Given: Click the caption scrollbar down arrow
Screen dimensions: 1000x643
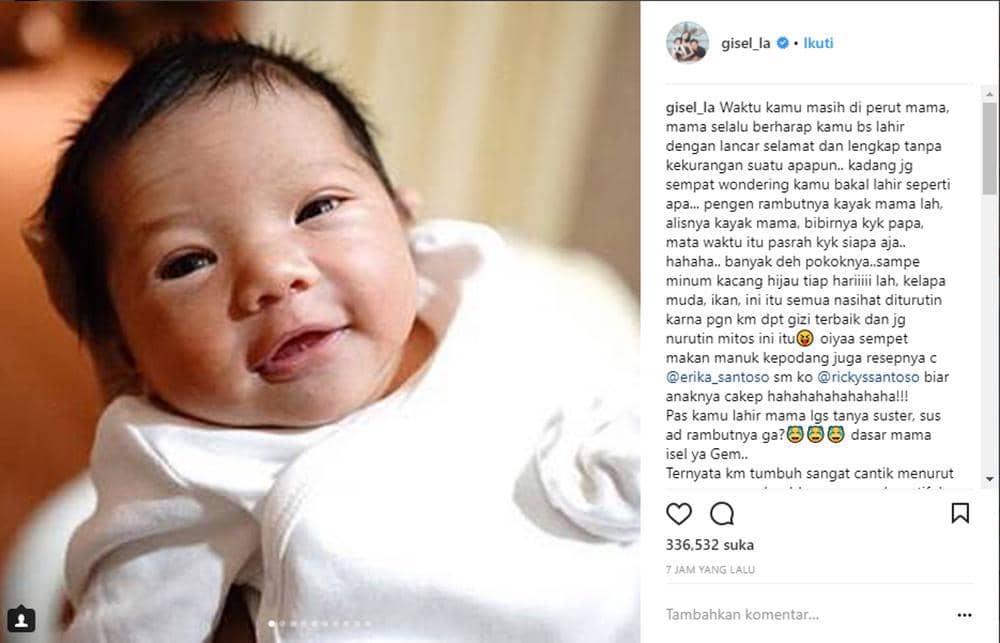Looking at the screenshot, I should click(x=989, y=478).
